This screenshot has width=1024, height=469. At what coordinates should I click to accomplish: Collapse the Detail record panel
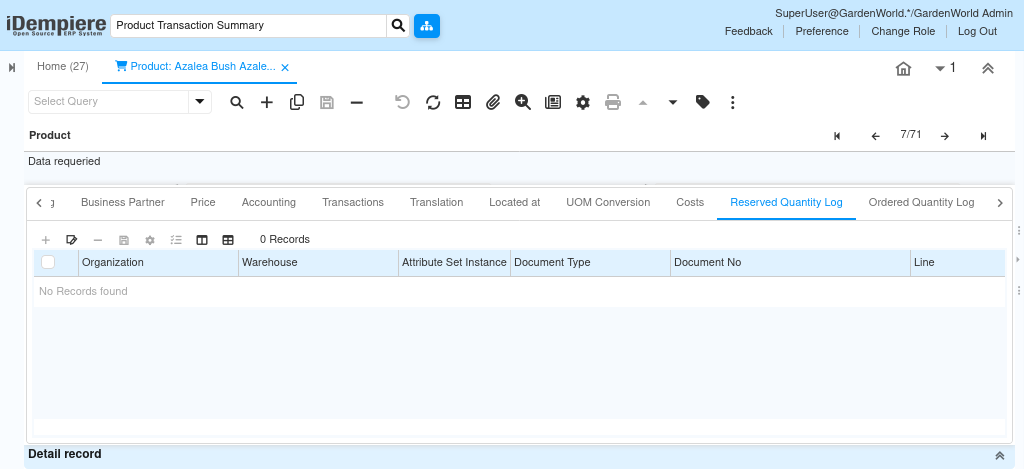tap(999, 455)
